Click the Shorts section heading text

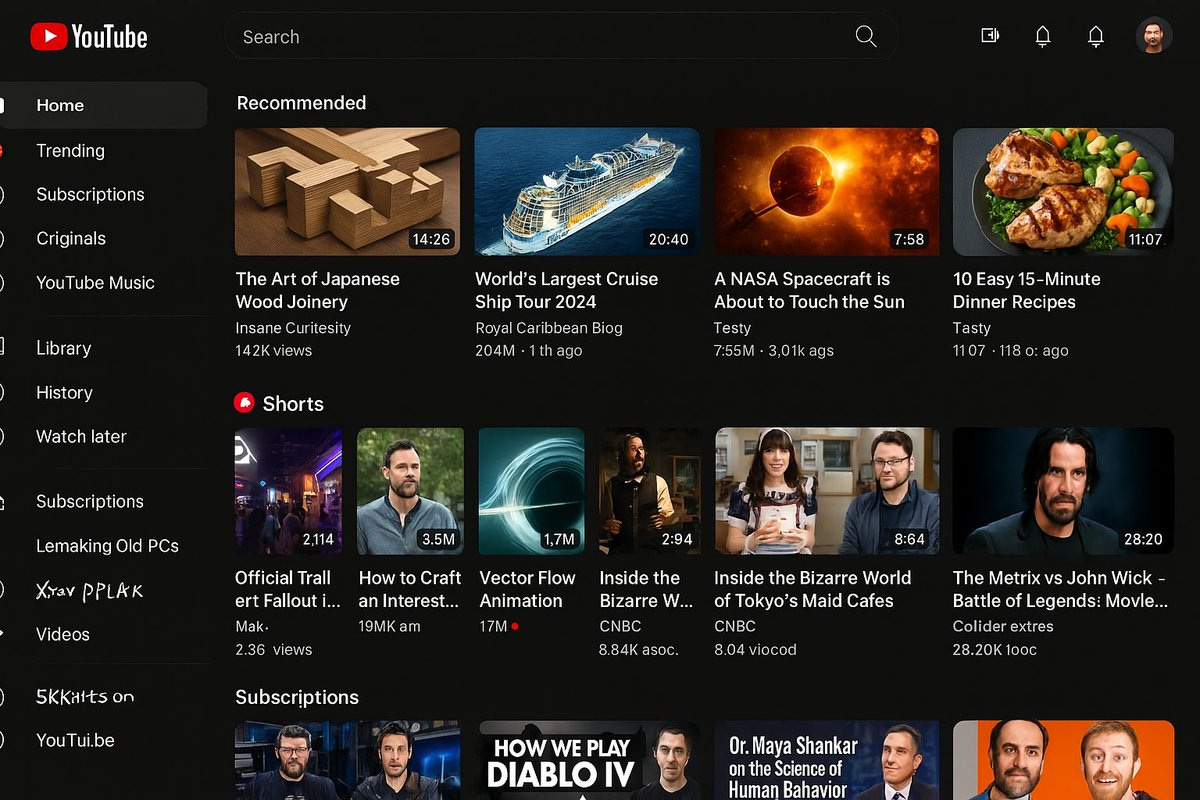(x=293, y=404)
